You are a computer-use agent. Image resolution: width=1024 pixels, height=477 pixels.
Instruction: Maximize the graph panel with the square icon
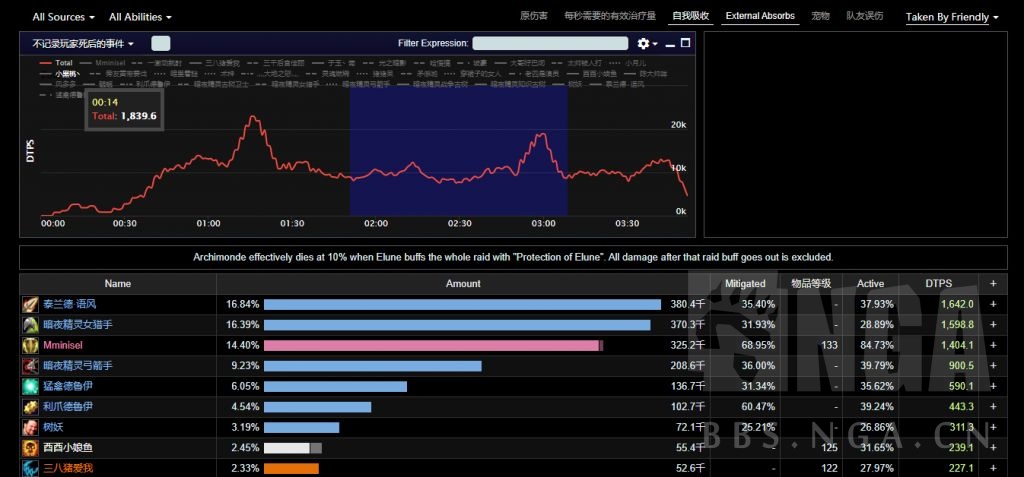tap(685, 43)
